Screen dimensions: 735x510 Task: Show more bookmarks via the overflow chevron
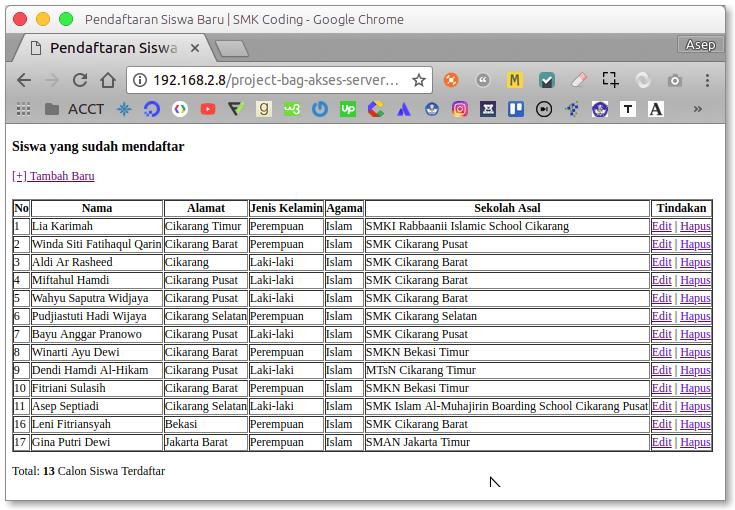(x=698, y=109)
